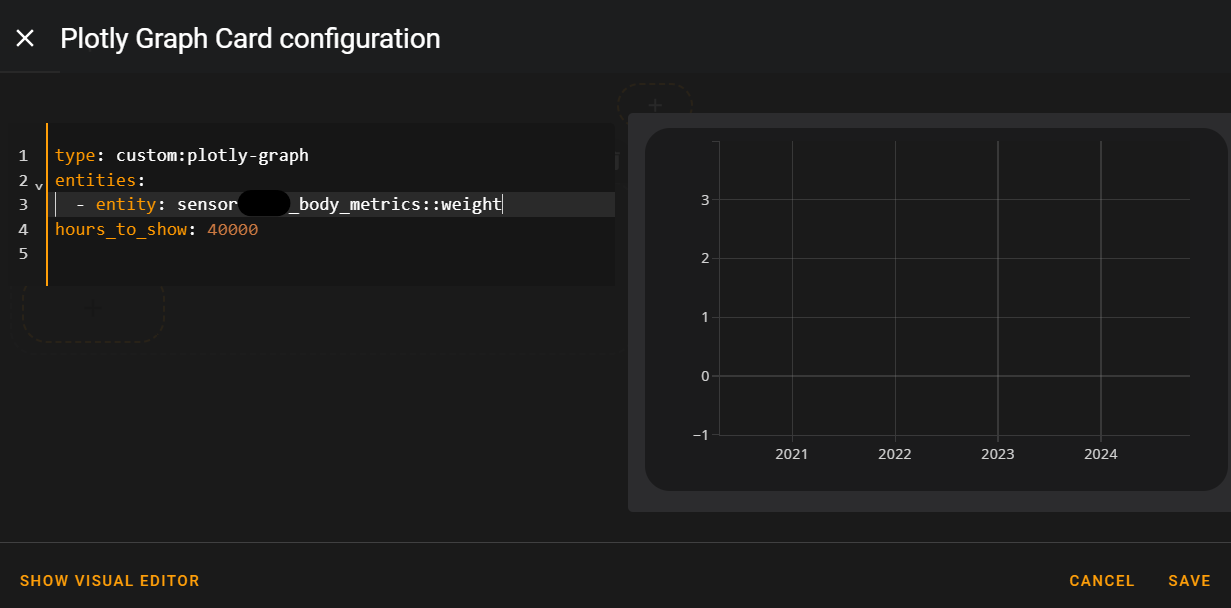1231x608 pixels.
Task: Click the type: custom:plotly-graph line
Action: click(180, 155)
